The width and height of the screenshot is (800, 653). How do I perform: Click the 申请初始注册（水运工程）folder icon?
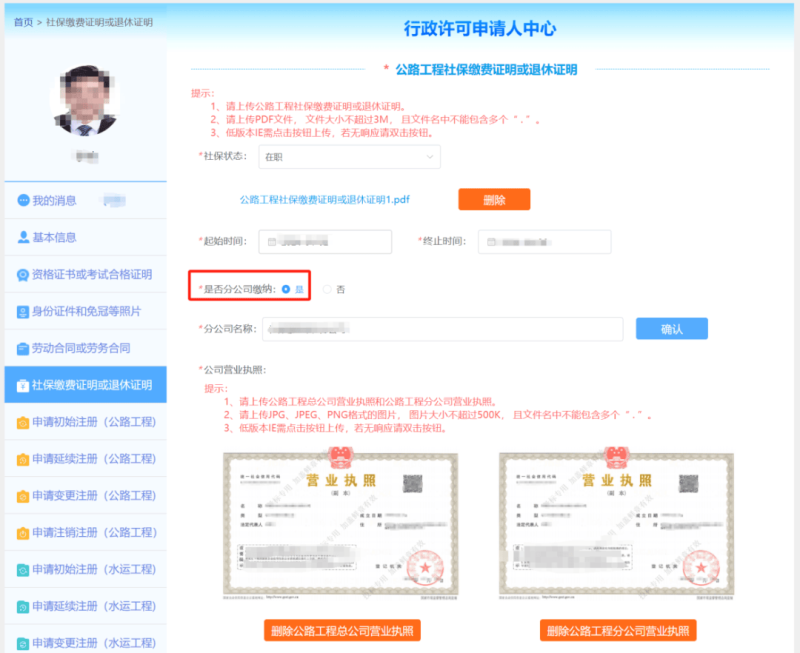22,570
